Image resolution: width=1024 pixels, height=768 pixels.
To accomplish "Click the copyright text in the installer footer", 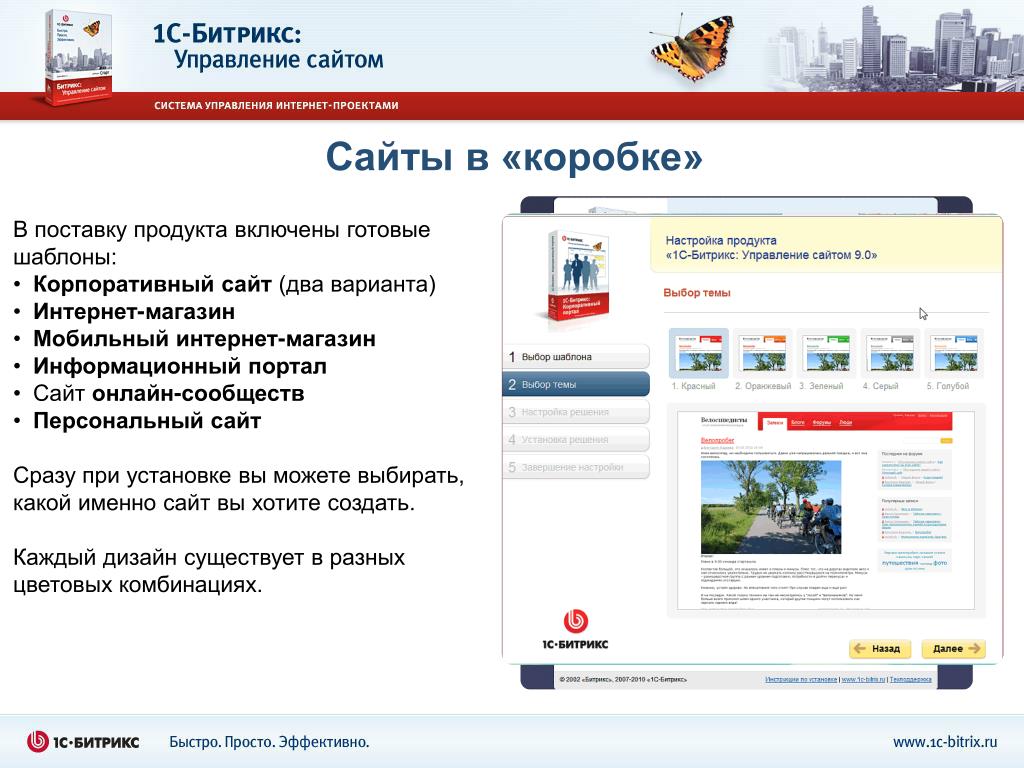I will pyautogui.click(x=623, y=679).
